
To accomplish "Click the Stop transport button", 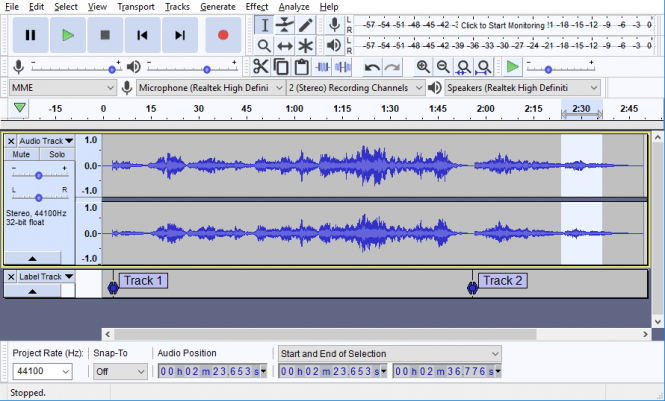I will coord(105,35).
